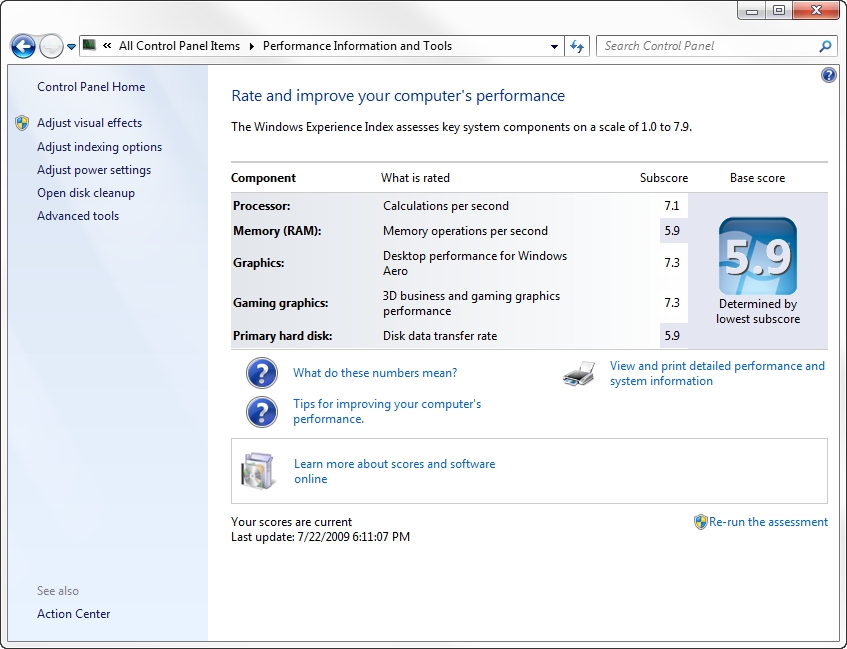Open the address bar history dropdown
847x649 pixels.
tap(554, 46)
